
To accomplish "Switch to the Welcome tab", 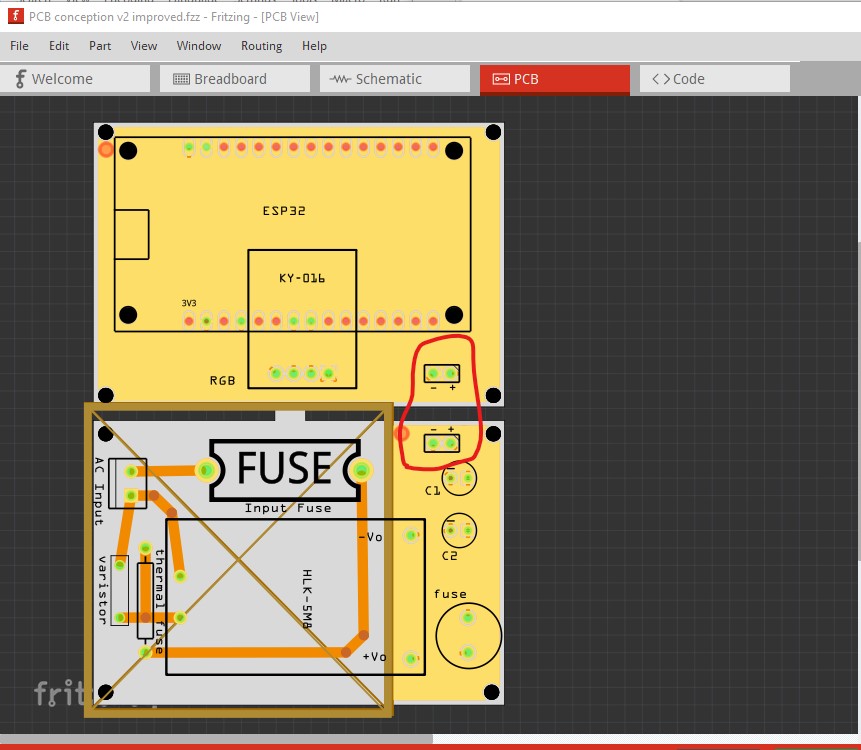I will tap(75, 79).
